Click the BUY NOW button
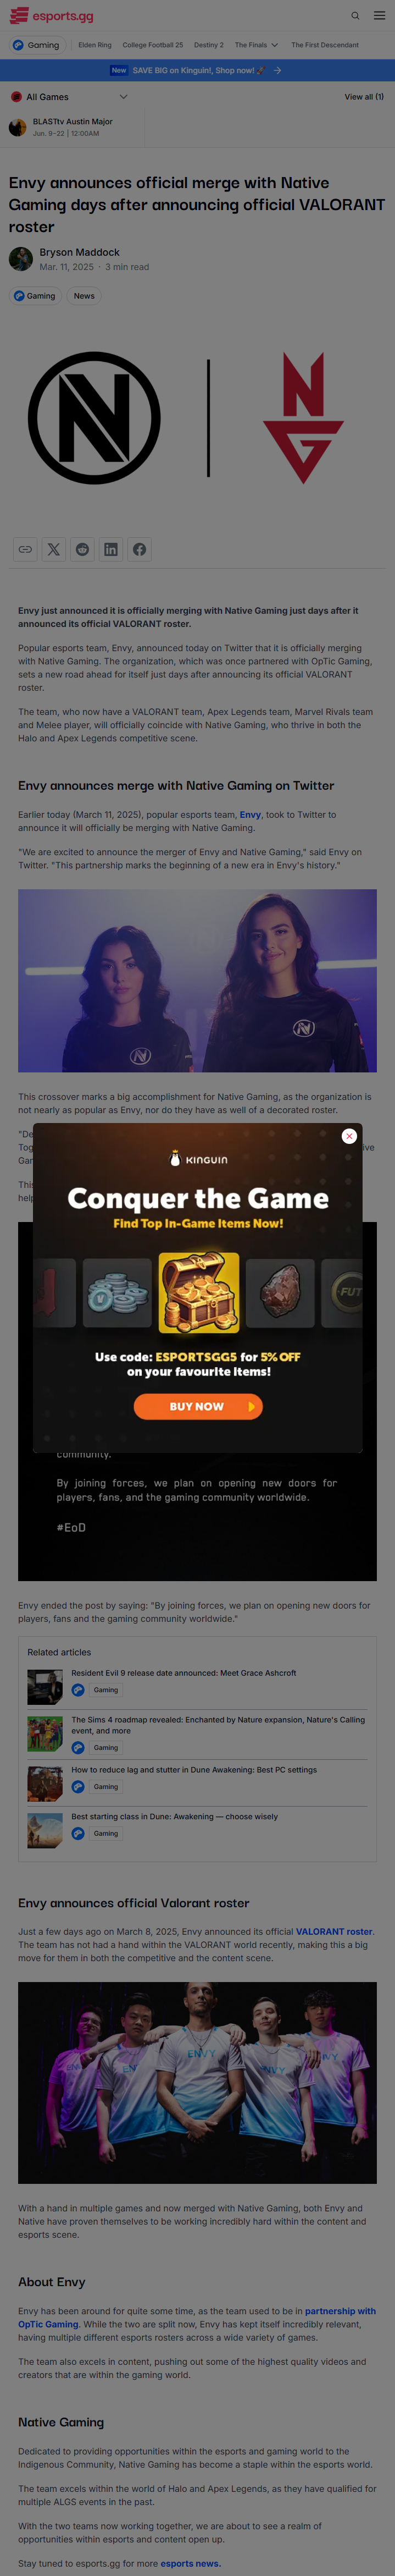This screenshot has width=395, height=2576. pyautogui.click(x=198, y=1406)
